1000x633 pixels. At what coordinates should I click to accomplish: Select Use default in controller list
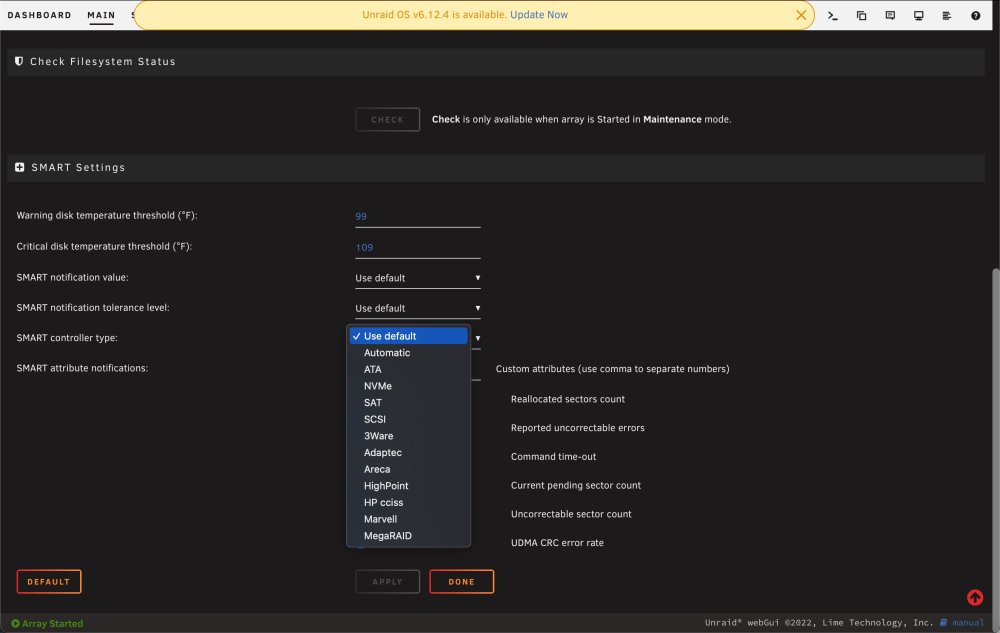click(408, 336)
